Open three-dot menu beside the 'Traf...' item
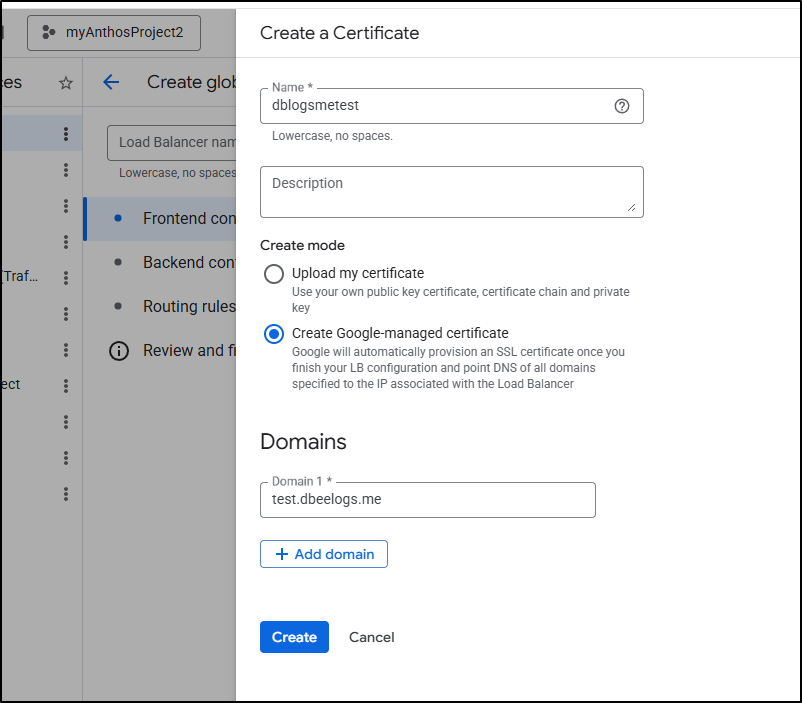 [x=66, y=278]
